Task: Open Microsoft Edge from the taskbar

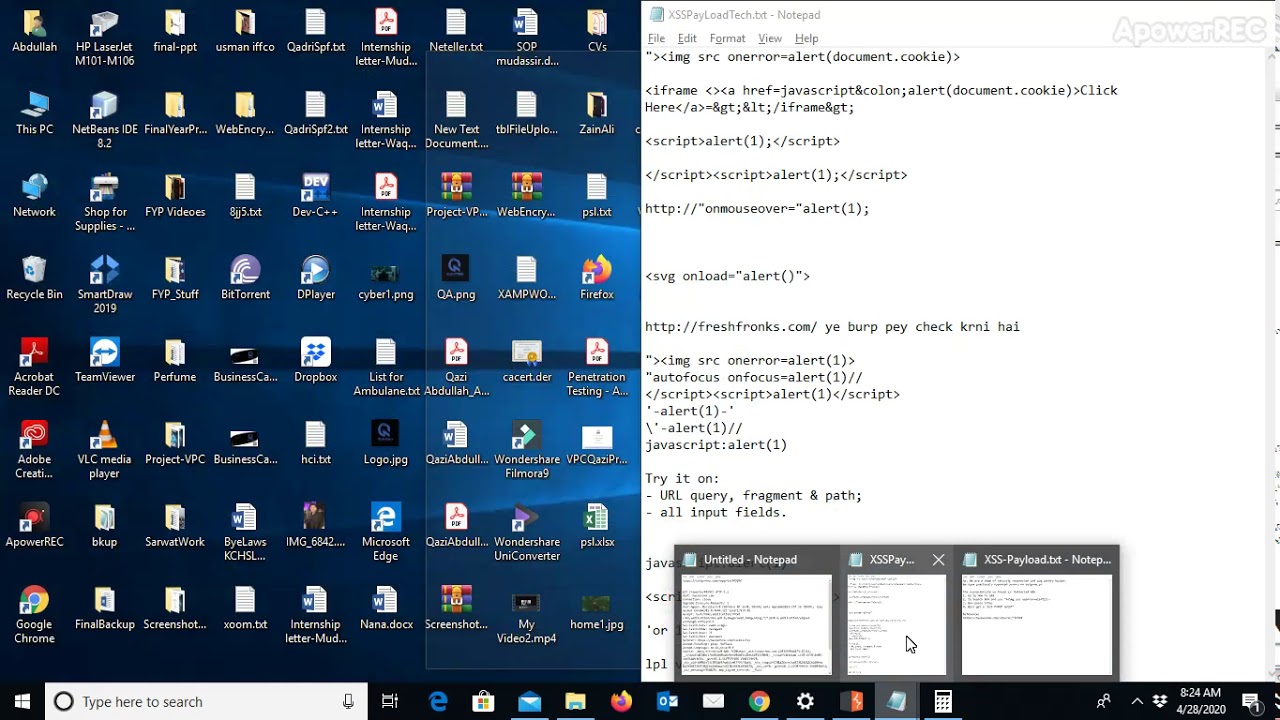Action: click(438, 702)
